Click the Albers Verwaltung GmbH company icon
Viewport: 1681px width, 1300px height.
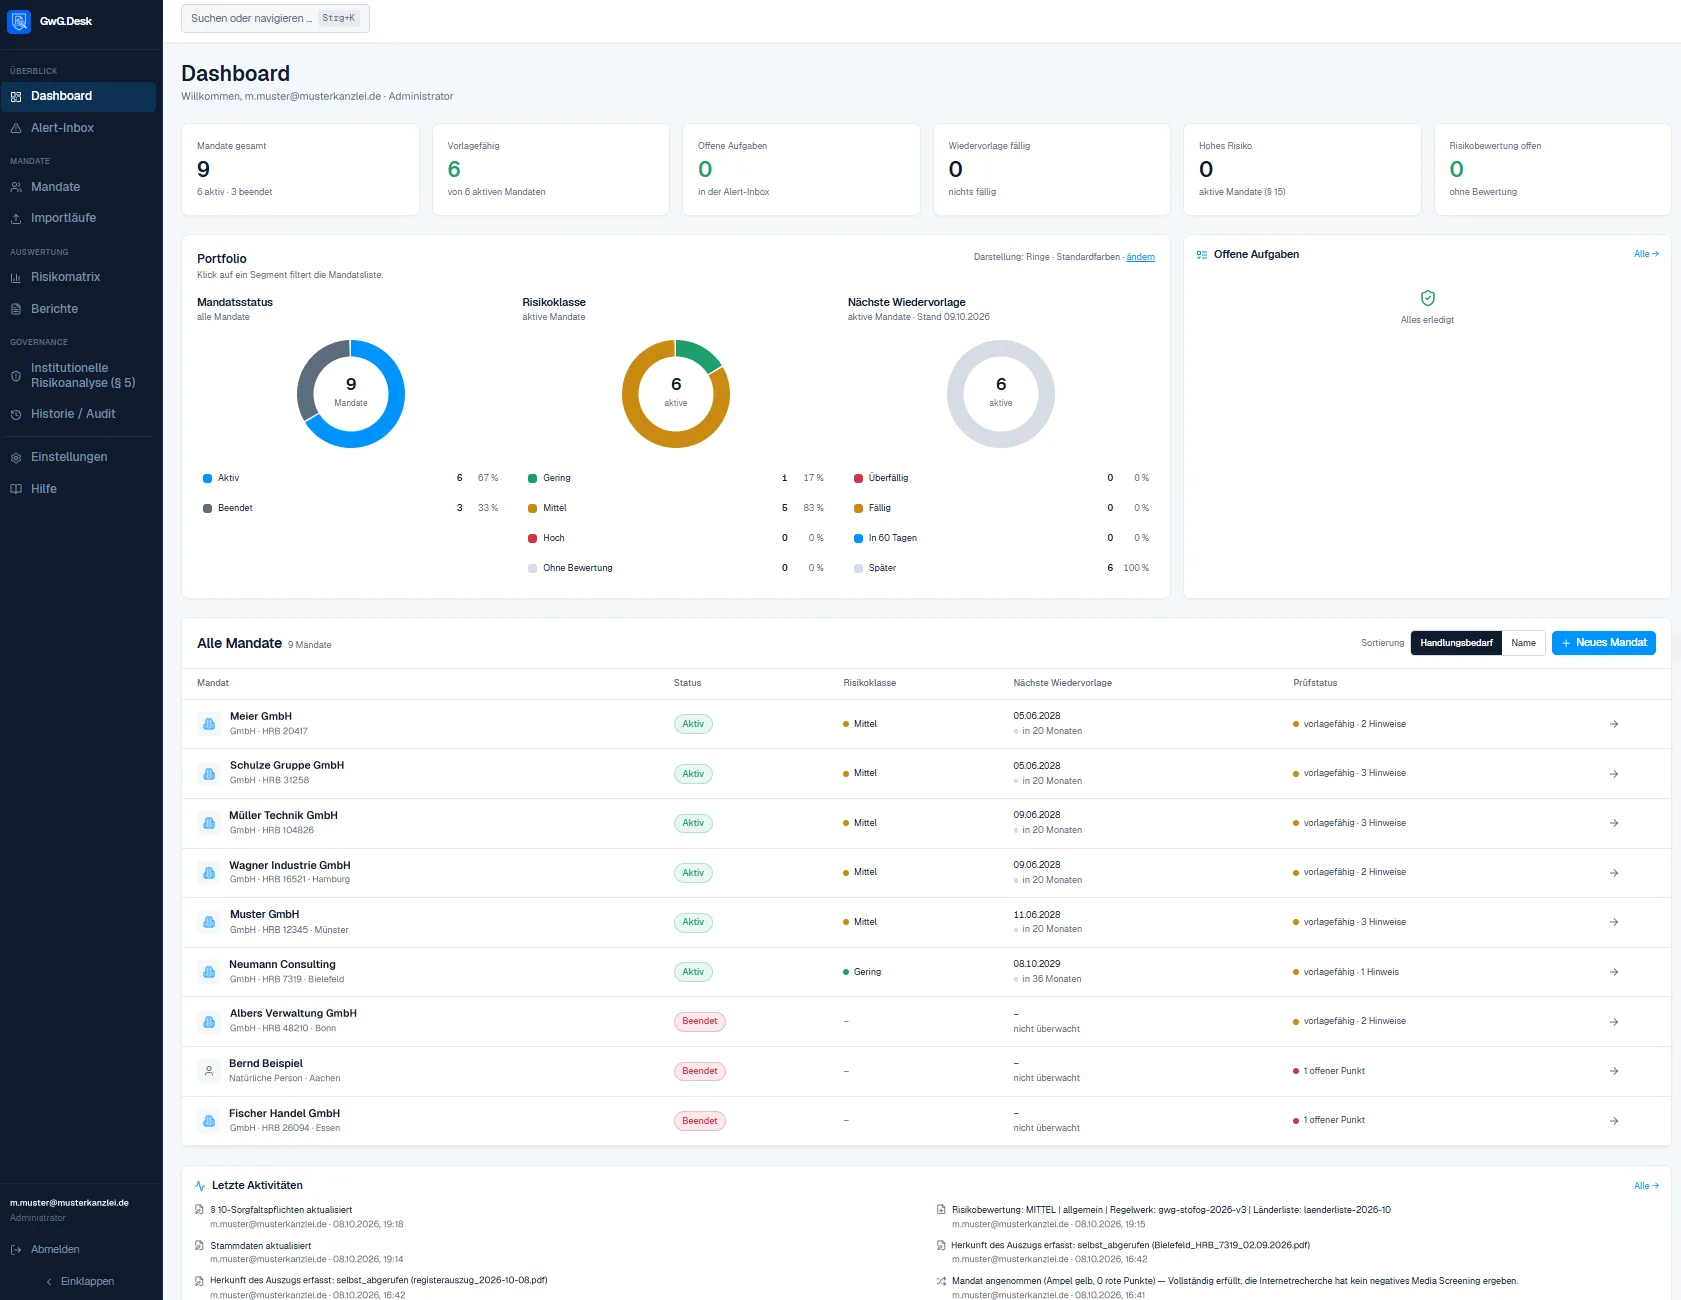pos(209,1022)
